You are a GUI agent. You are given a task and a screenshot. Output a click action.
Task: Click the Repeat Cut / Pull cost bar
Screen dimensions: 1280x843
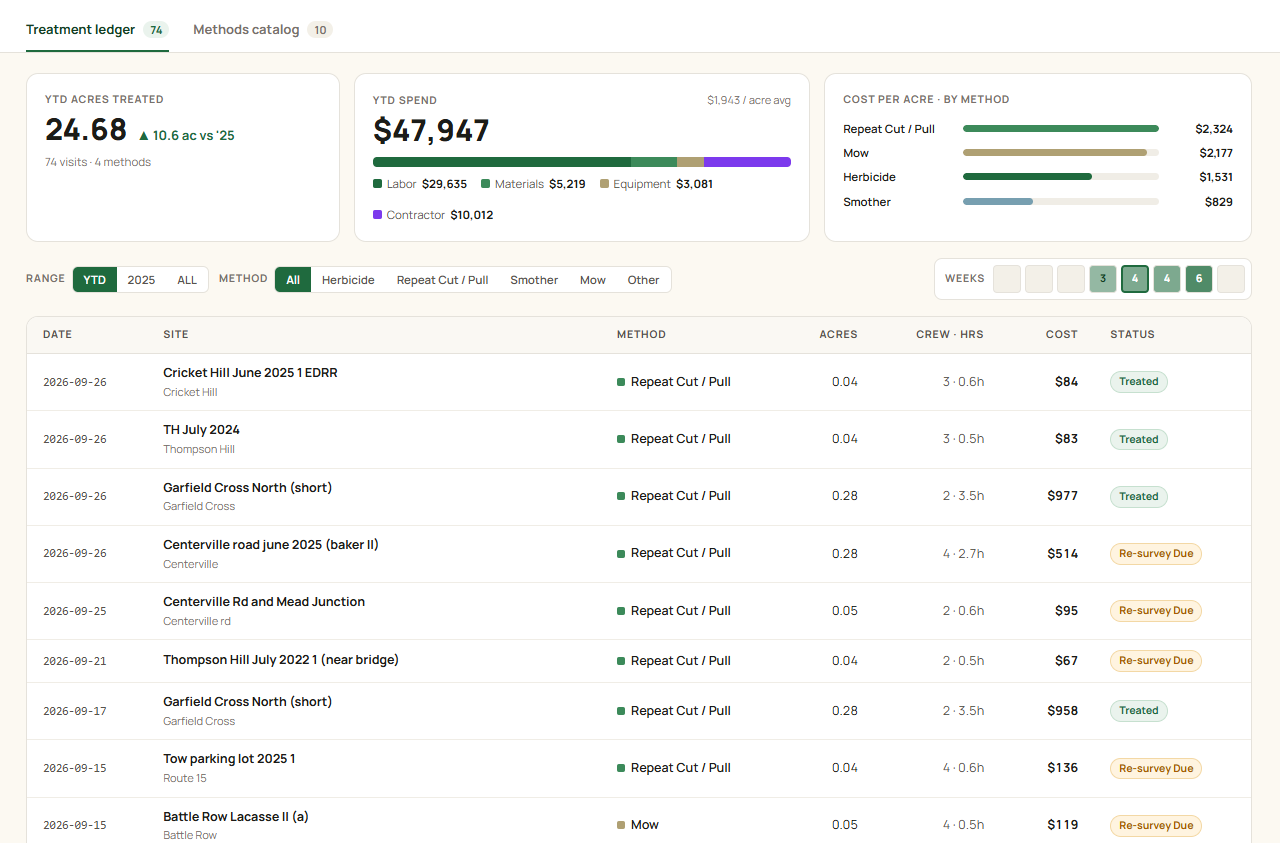click(1061, 129)
